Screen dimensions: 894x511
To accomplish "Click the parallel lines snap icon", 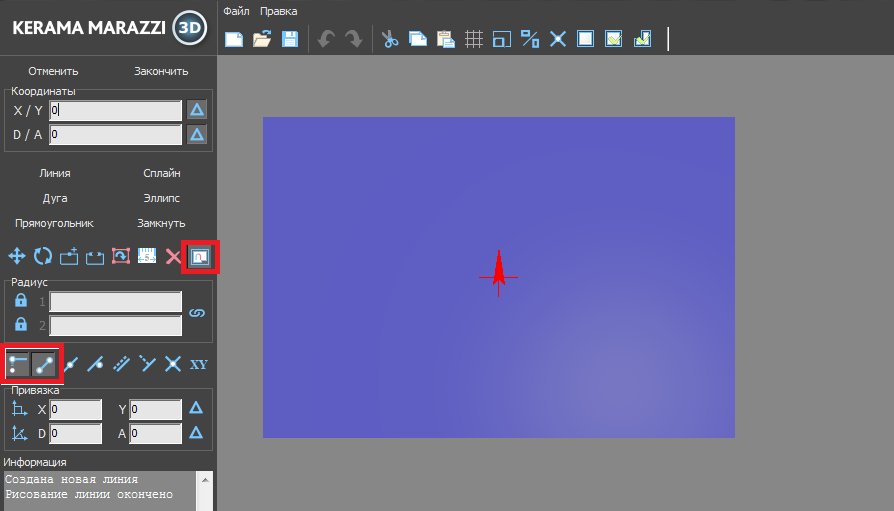I will [x=121, y=364].
